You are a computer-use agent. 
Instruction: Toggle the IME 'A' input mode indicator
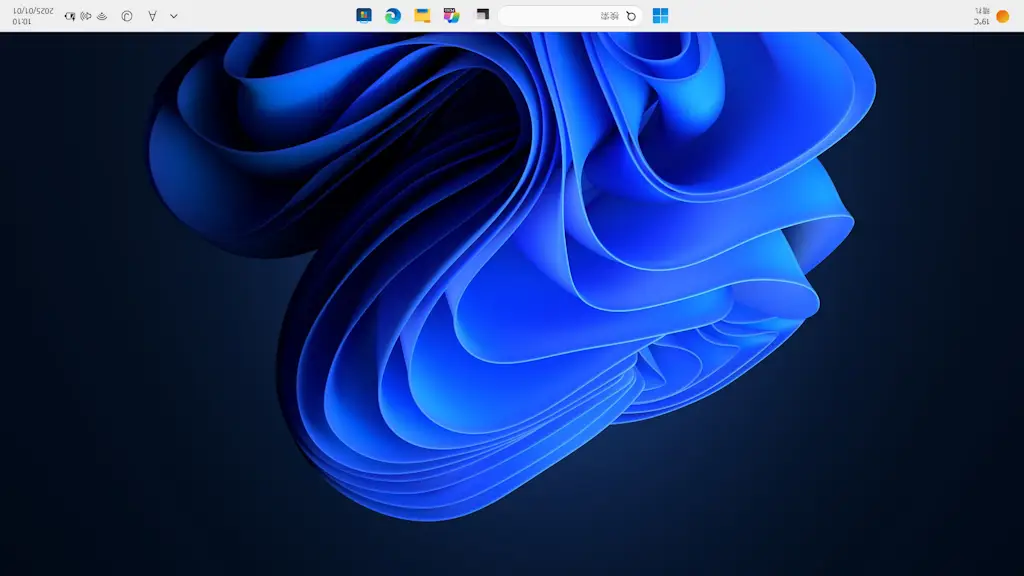click(x=152, y=16)
